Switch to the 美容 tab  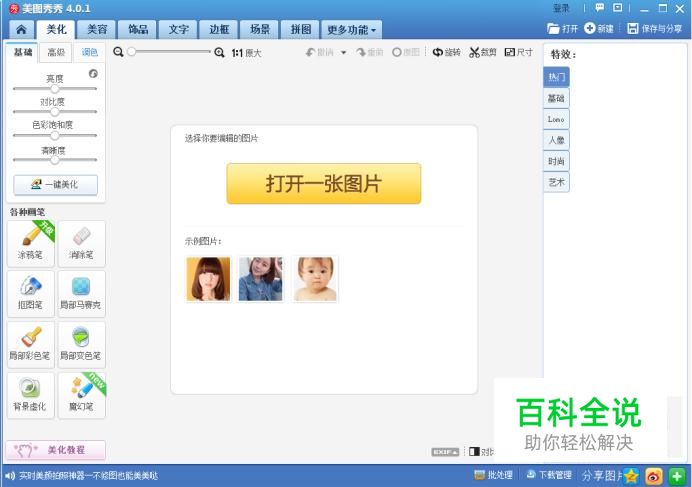coord(97,30)
